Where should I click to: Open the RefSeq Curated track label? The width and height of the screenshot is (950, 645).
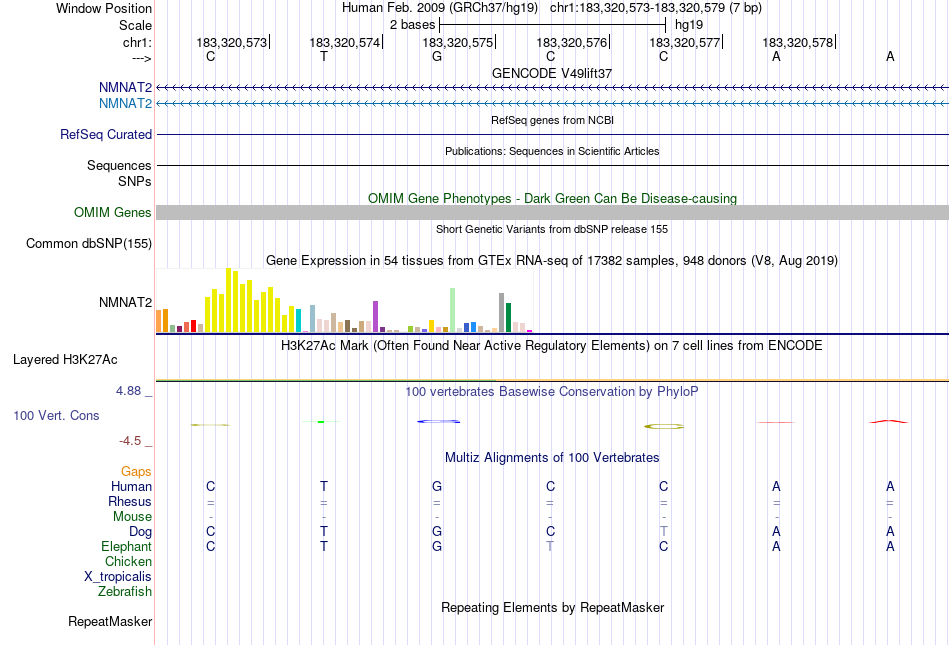click(106, 134)
